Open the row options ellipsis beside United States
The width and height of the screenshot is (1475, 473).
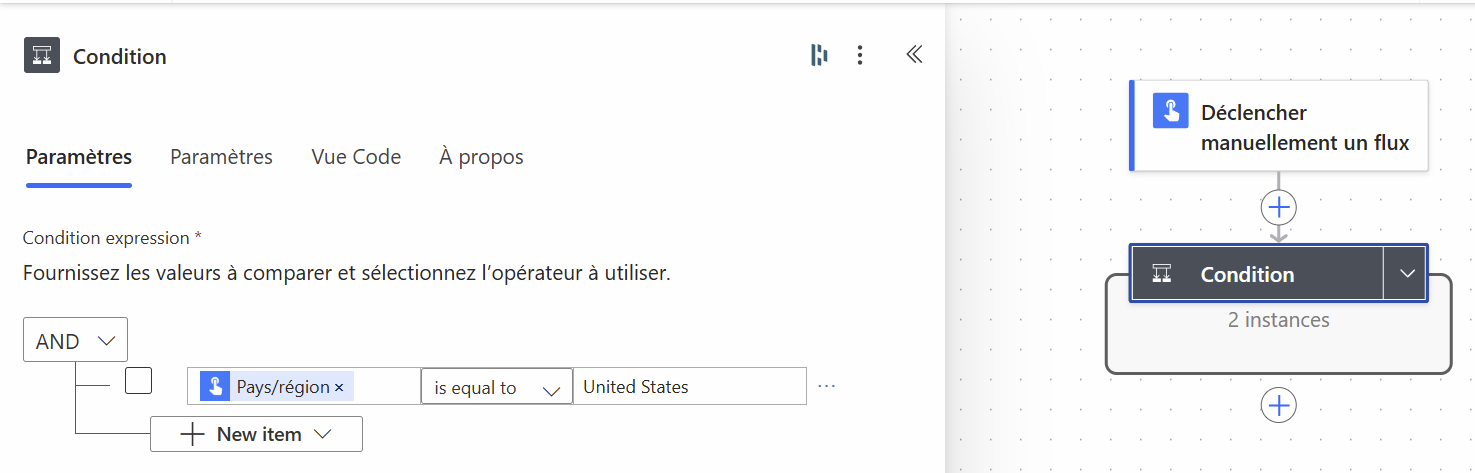pyautogui.click(x=826, y=387)
